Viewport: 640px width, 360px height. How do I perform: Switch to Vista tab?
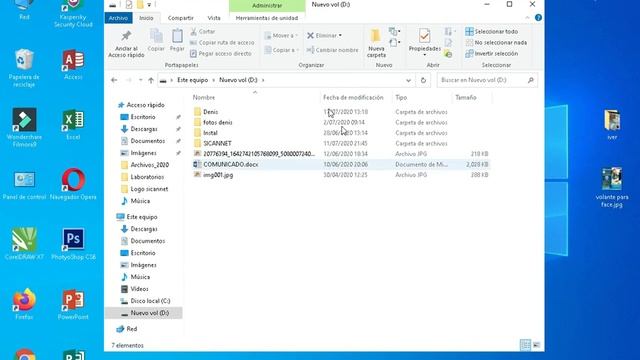pyautogui.click(x=214, y=18)
